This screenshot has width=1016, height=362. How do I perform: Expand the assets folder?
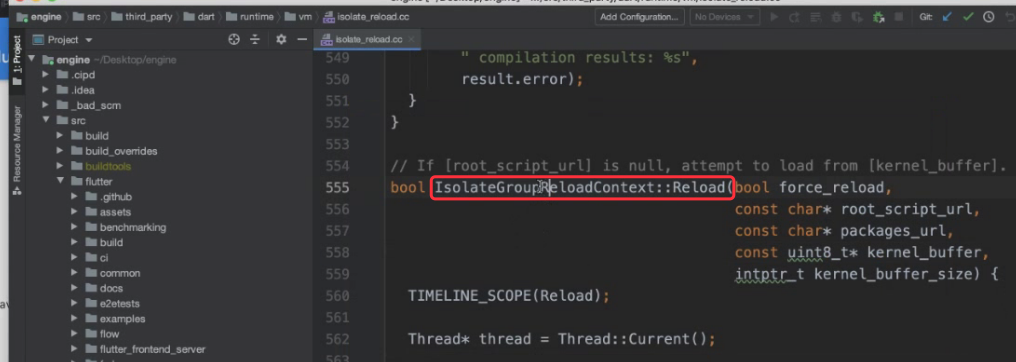(75, 212)
